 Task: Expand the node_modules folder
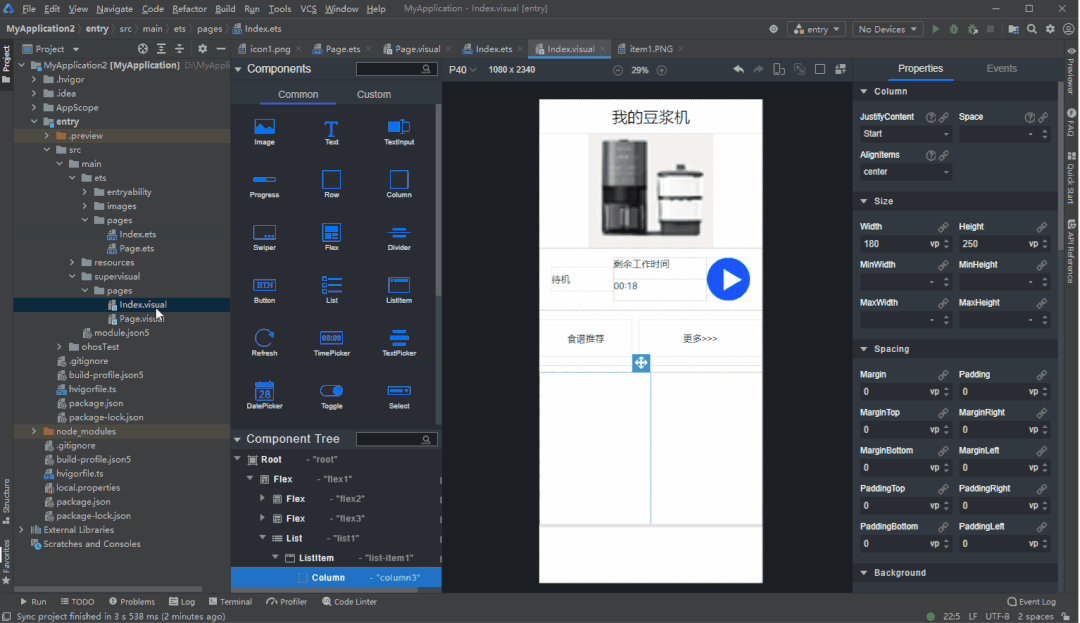click(34, 432)
